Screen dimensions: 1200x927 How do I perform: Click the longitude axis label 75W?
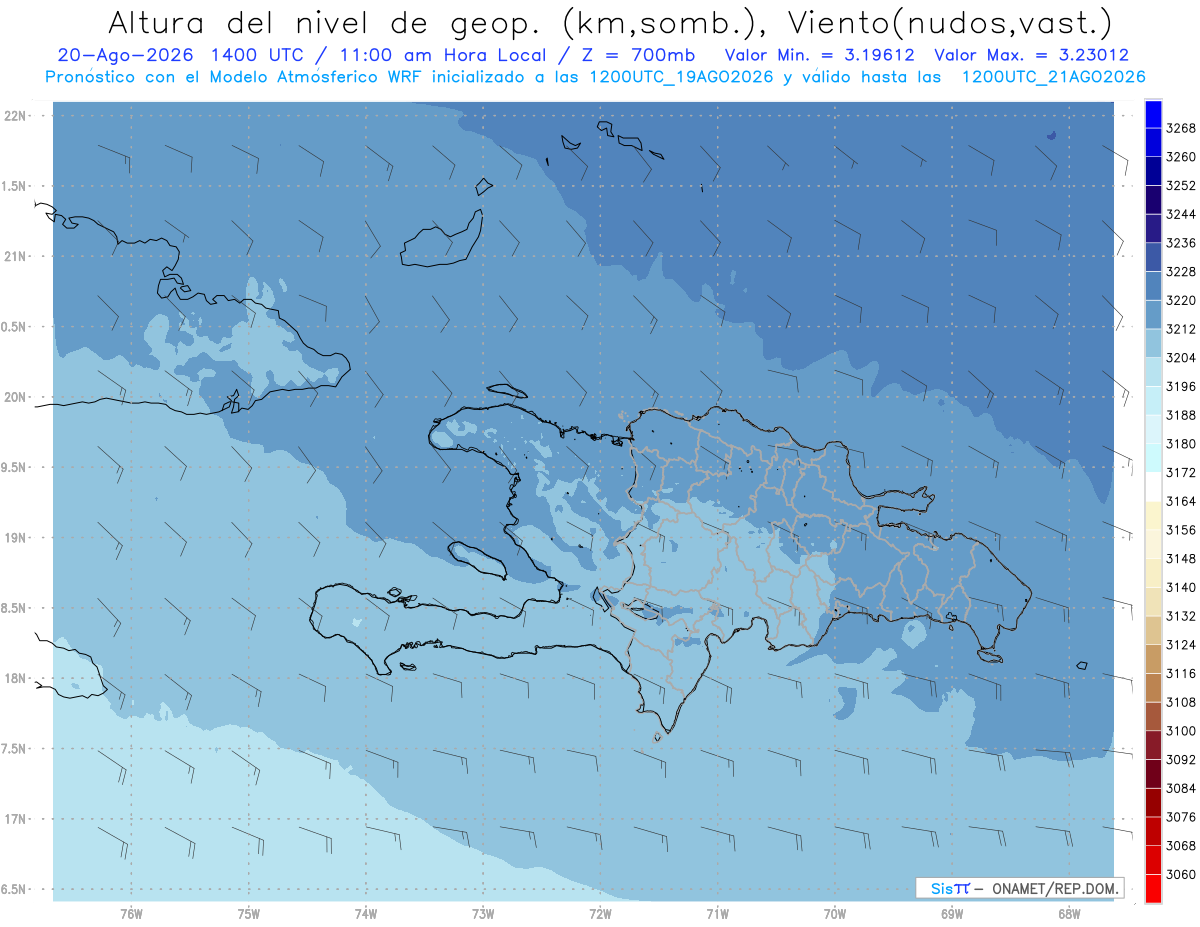pos(249,914)
